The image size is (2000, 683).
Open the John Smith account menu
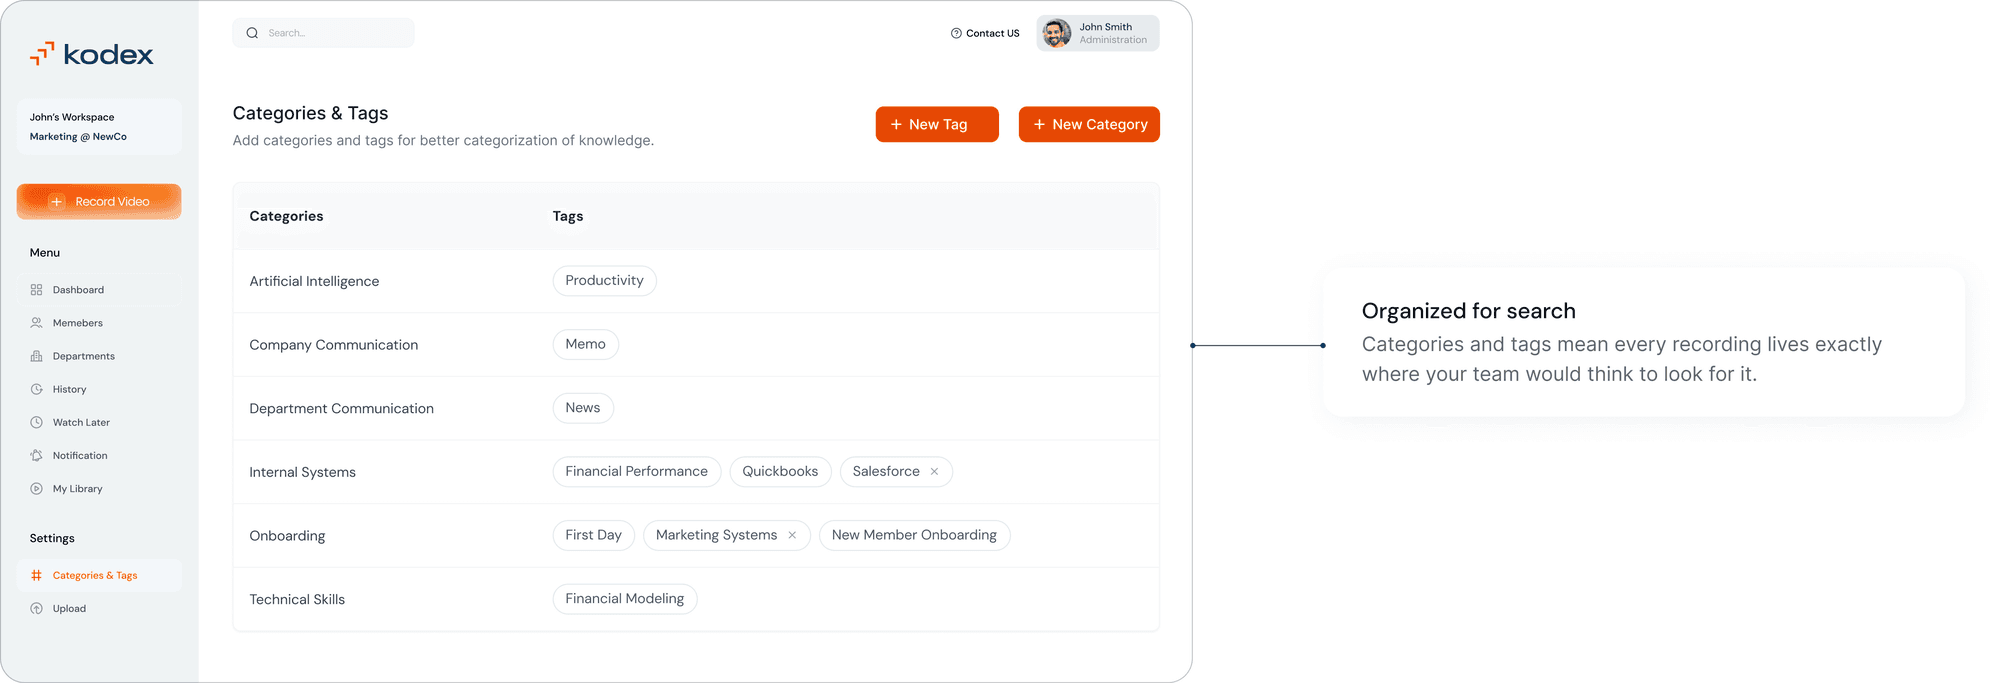1098,33
